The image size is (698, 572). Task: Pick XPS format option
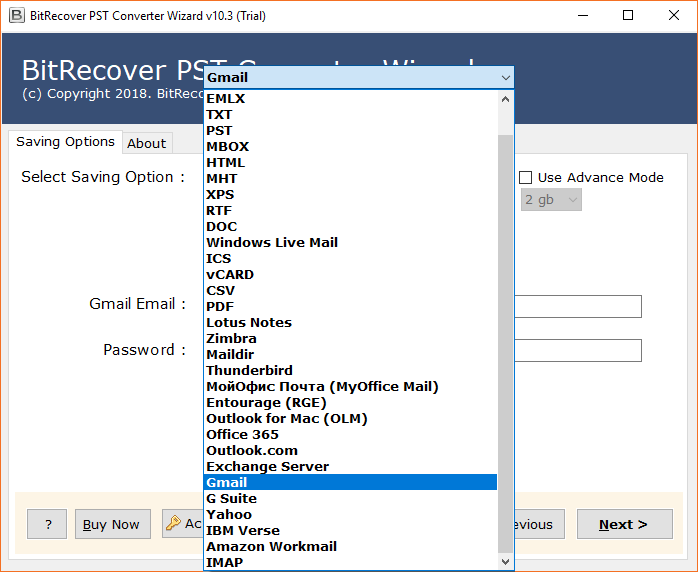click(x=350, y=195)
